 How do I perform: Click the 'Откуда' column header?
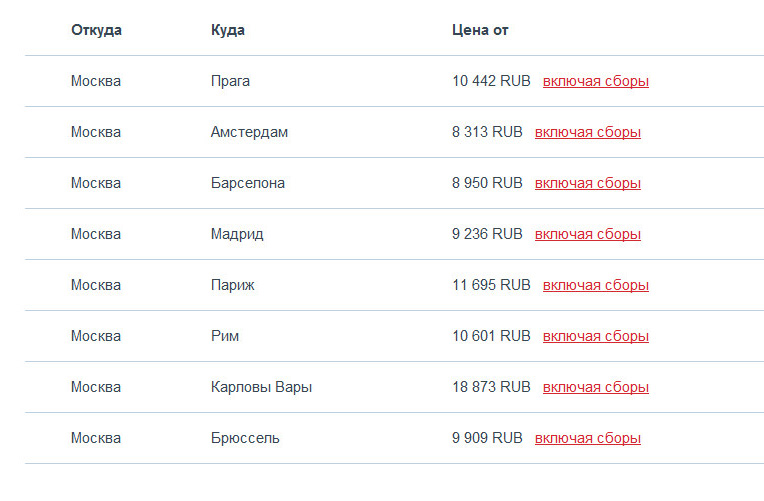[96, 31]
